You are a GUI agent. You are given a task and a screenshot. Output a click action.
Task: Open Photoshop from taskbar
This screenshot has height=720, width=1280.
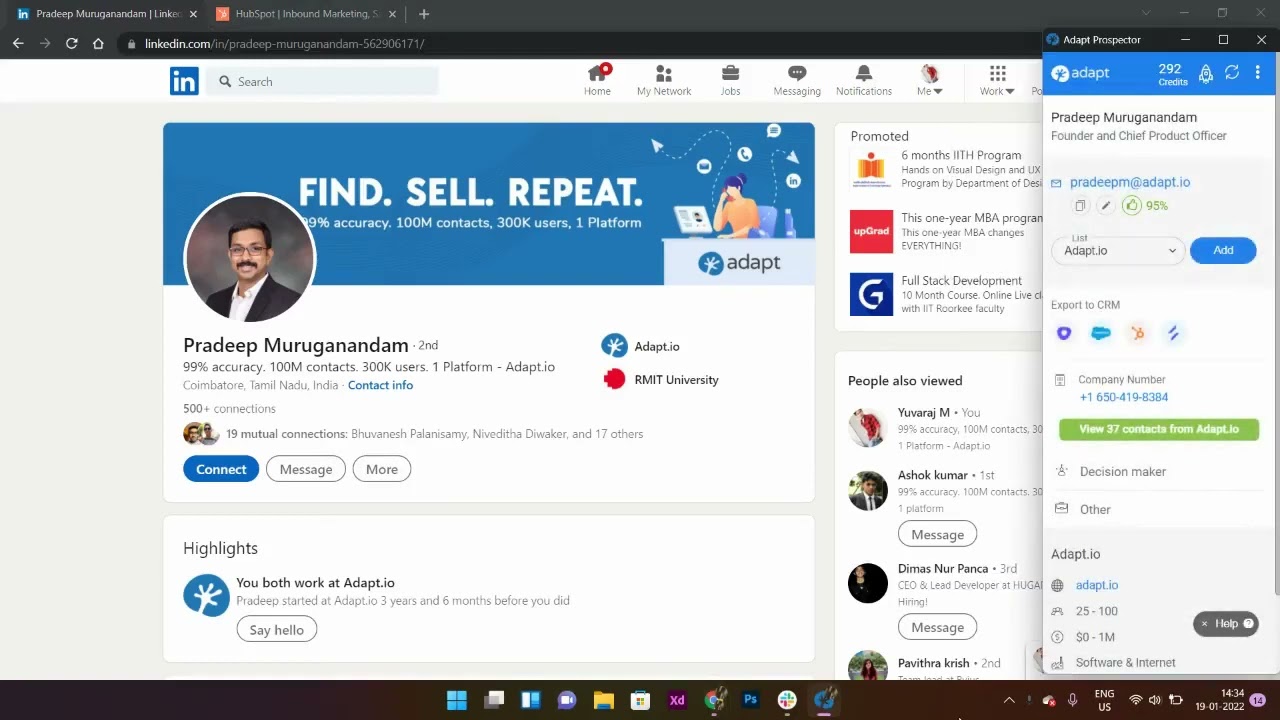pyautogui.click(x=750, y=700)
